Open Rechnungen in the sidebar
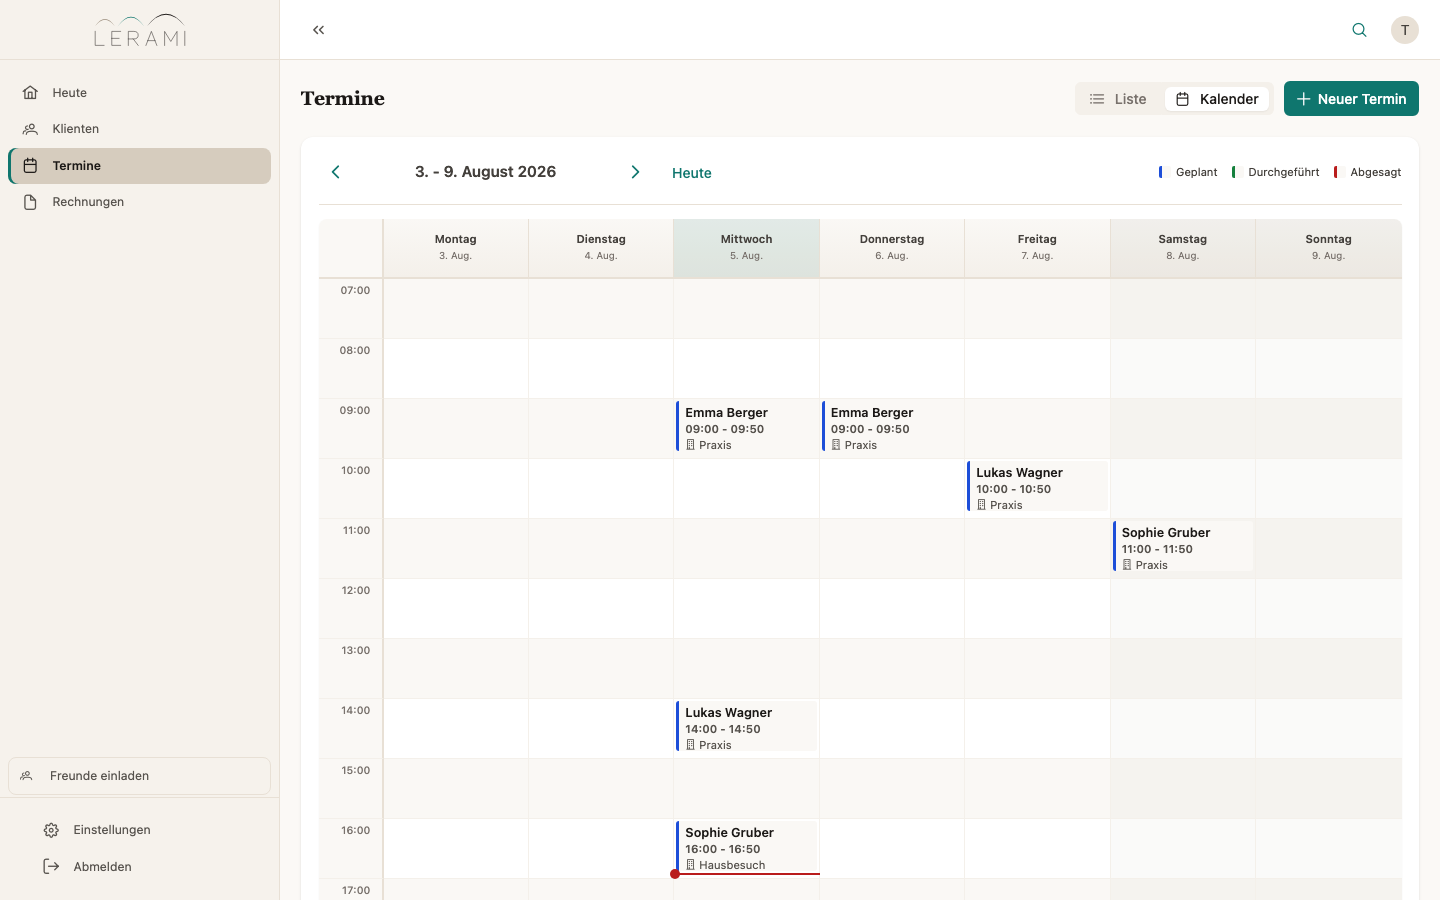The width and height of the screenshot is (1440, 900). [x=140, y=202]
